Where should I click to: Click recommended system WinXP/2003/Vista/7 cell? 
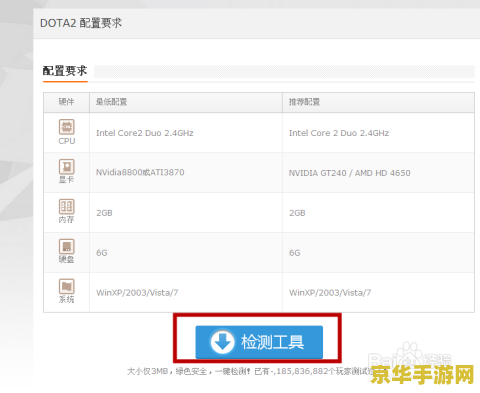(x=378, y=293)
